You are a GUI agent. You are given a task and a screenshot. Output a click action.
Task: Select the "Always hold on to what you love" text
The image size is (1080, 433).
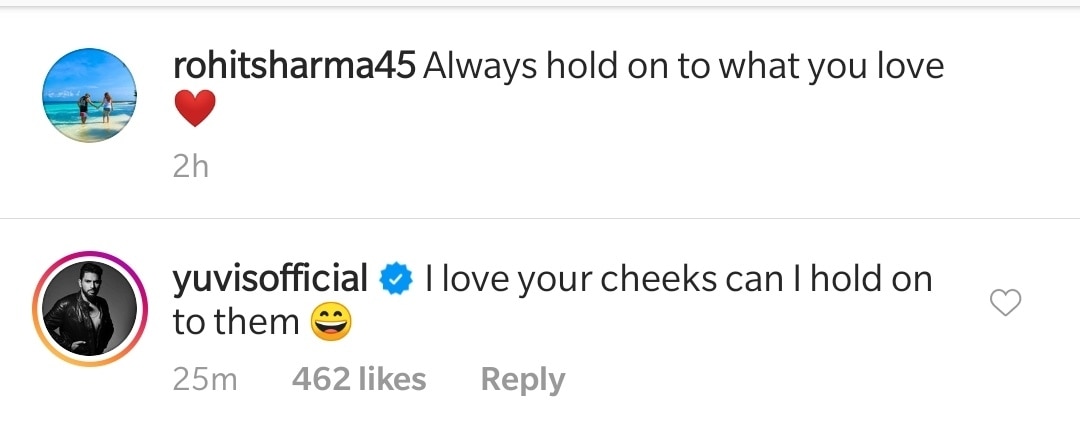[x=684, y=66]
